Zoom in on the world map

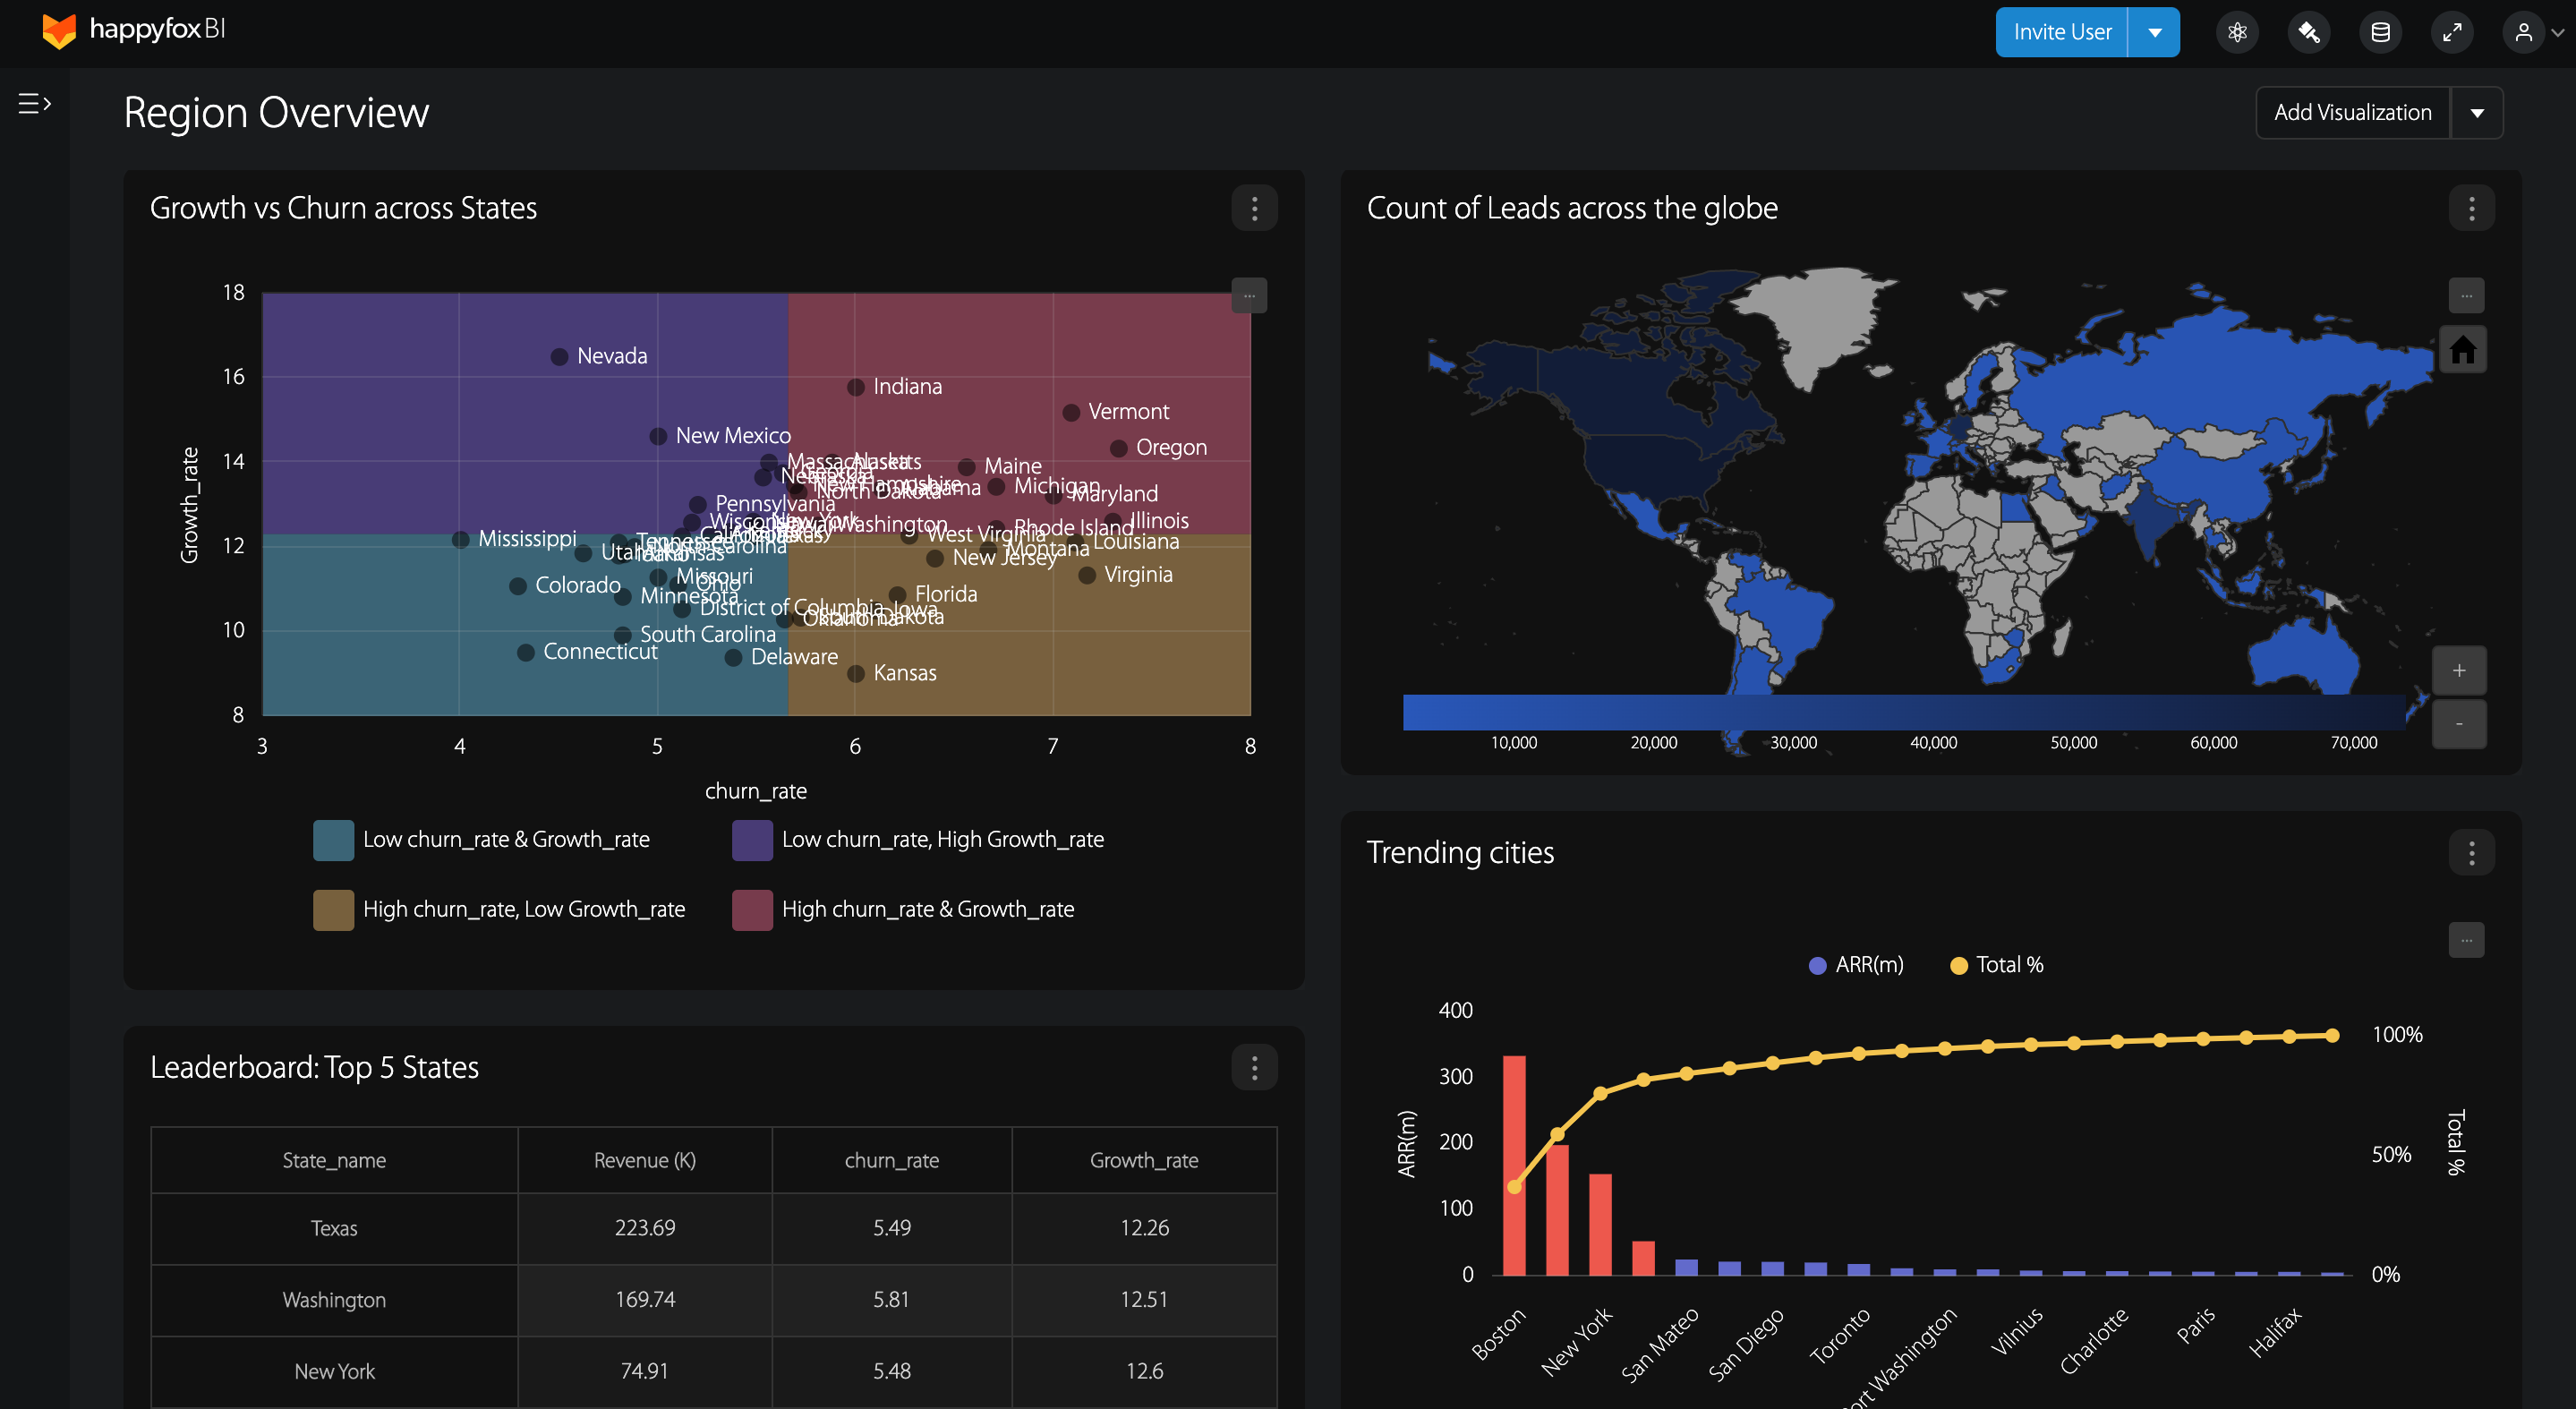pyautogui.click(x=2459, y=670)
